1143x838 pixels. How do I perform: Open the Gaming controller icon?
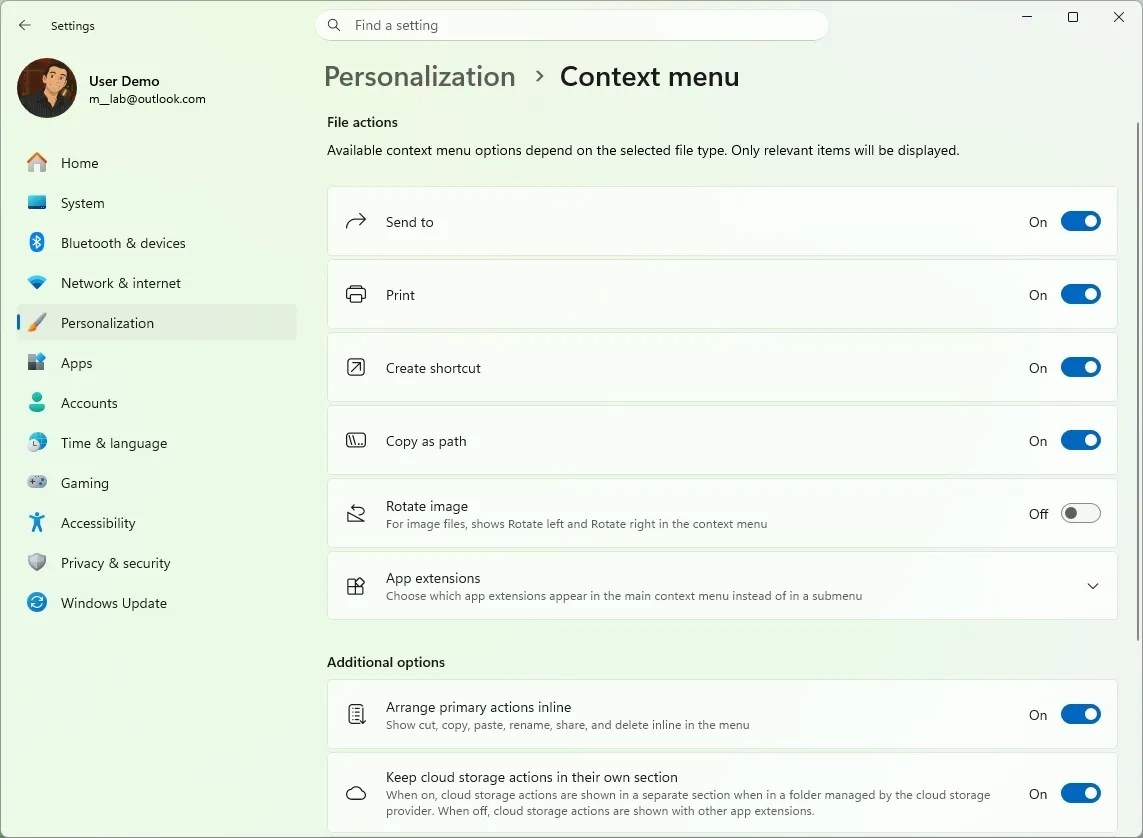coord(37,482)
